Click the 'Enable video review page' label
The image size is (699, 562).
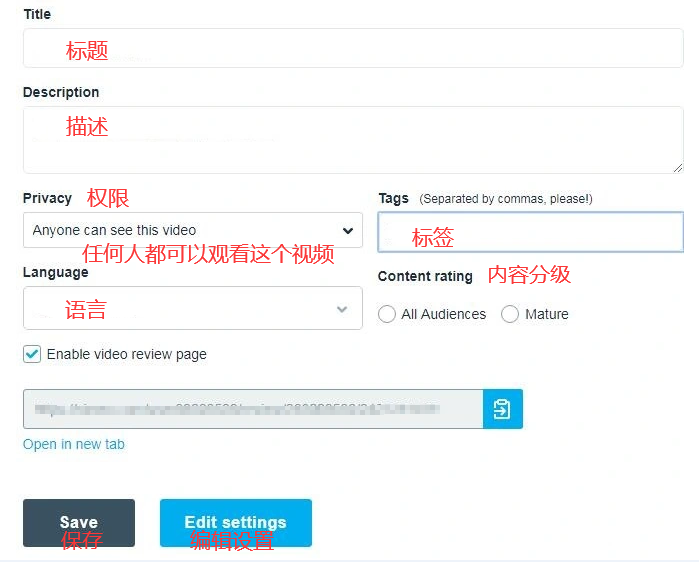coord(127,354)
